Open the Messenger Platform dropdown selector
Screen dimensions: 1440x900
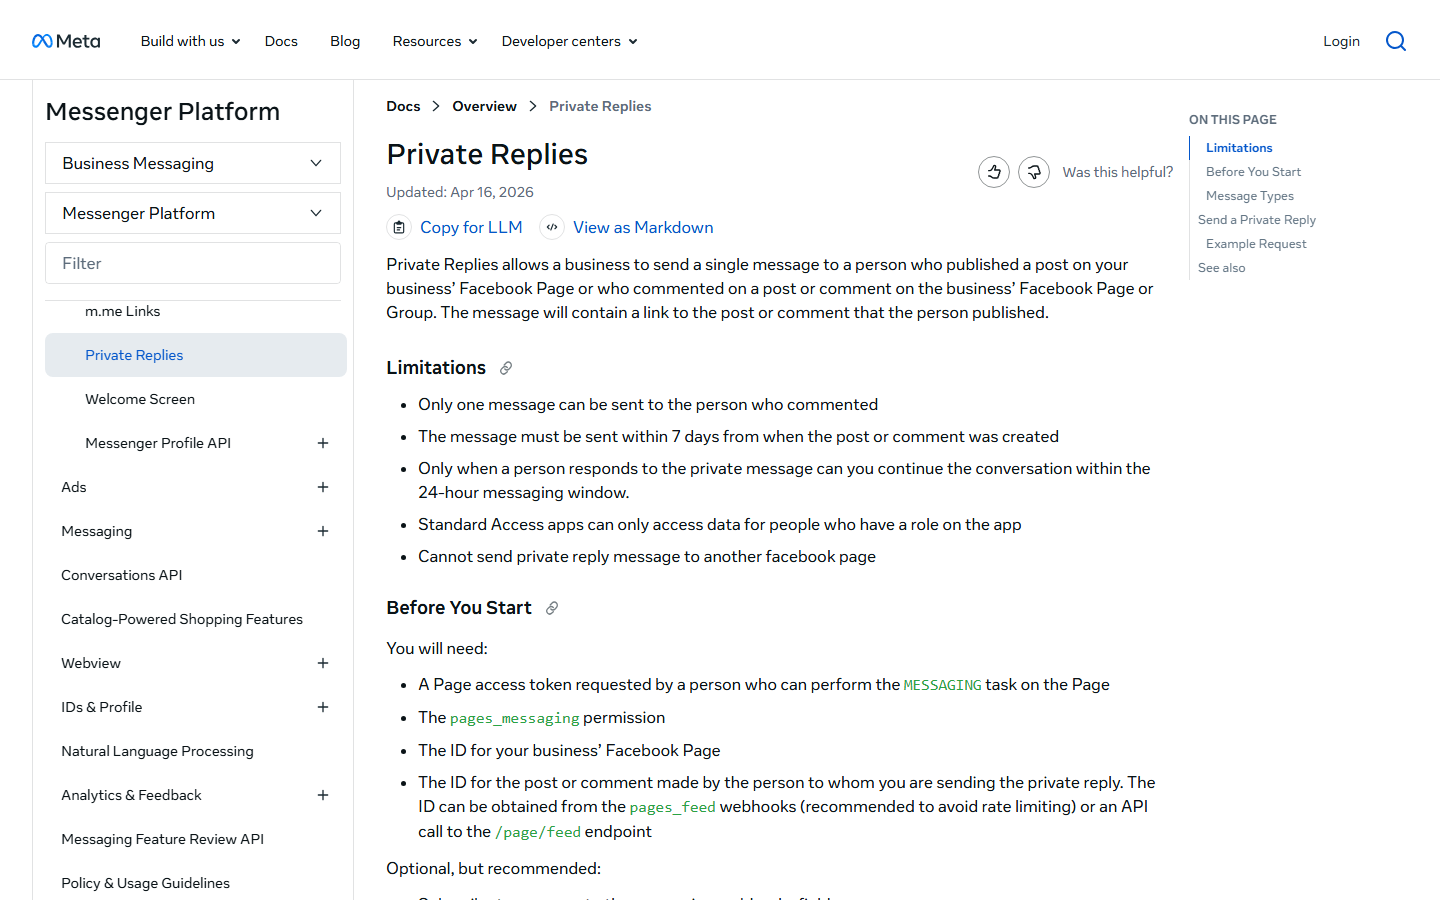tap(193, 213)
